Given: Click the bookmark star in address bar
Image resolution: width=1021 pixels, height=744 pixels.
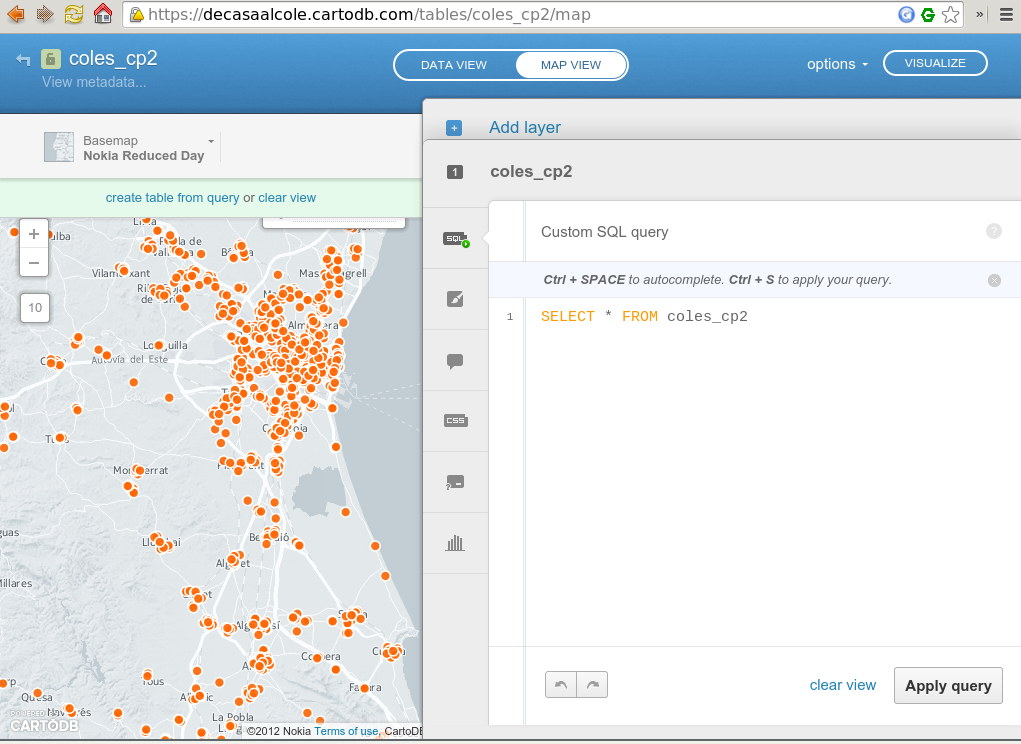Looking at the screenshot, I should click(951, 14).
